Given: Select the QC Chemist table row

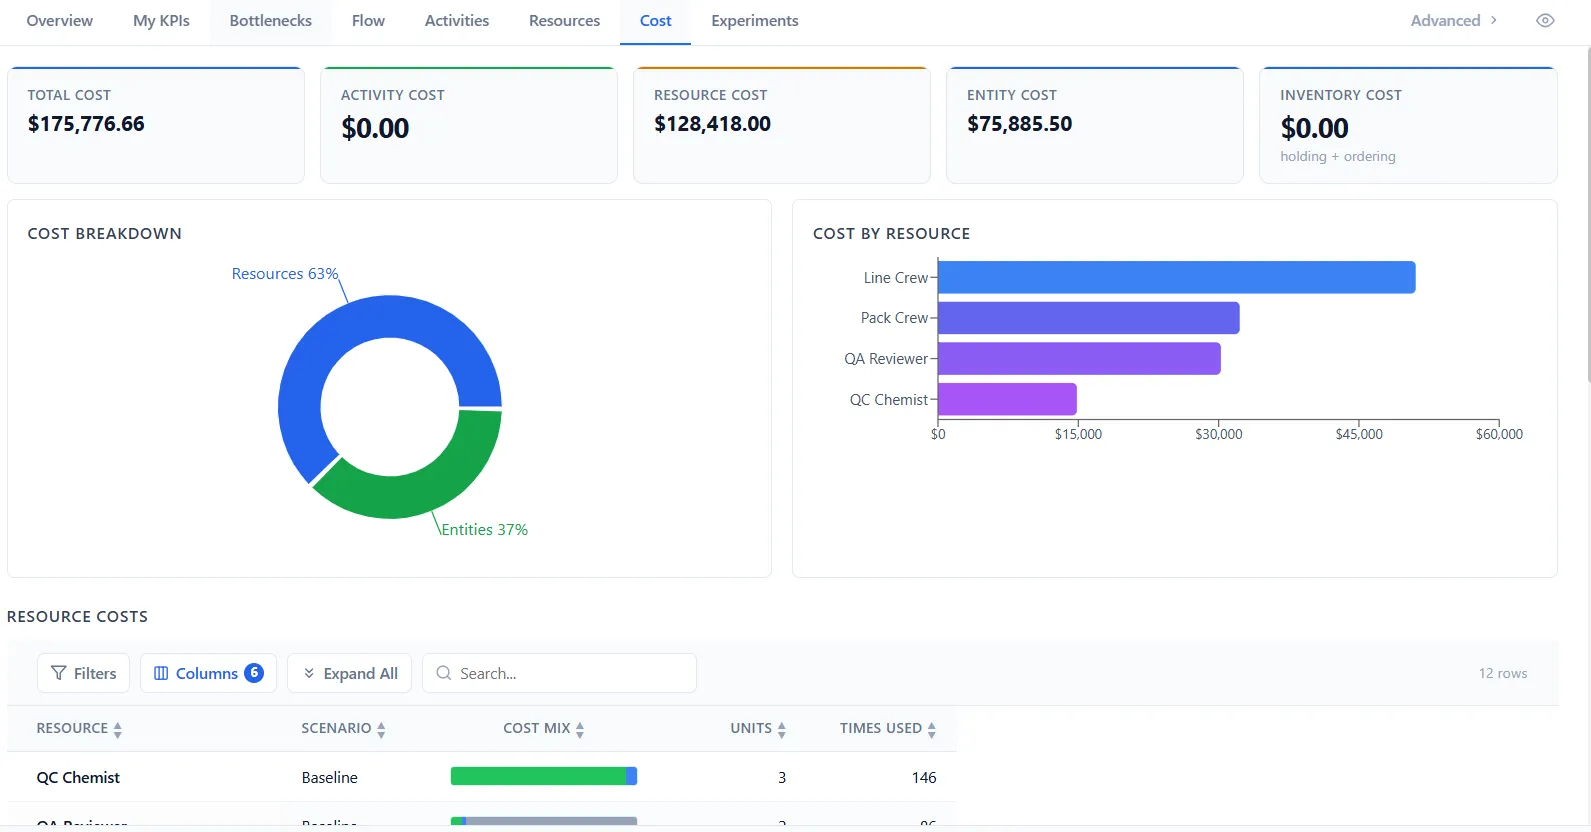Looking at the screenshot, I should pos(482,777).
